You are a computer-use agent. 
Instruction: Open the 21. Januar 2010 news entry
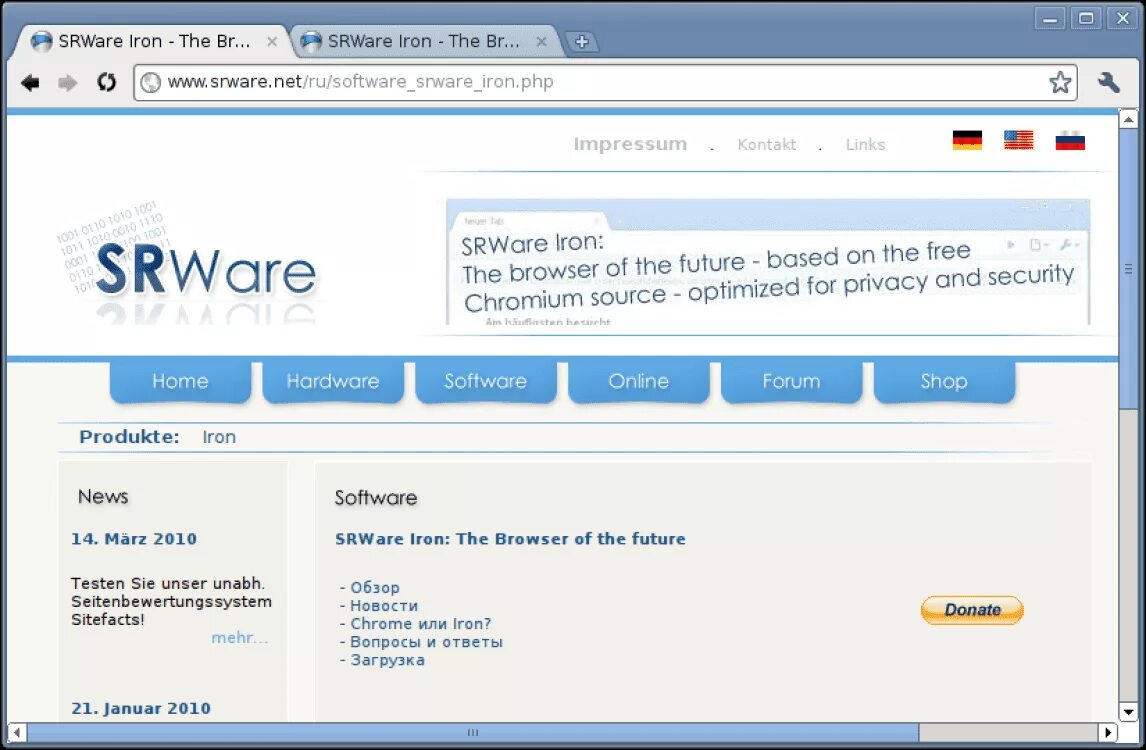point(141,708)
